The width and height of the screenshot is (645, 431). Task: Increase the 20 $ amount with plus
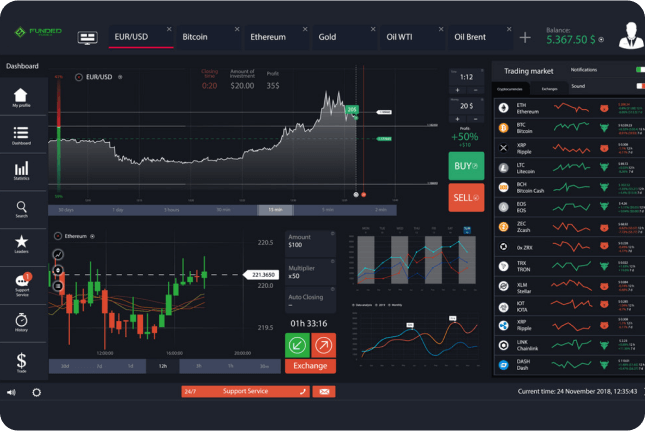pyautogui.click(x=457, y=119)
